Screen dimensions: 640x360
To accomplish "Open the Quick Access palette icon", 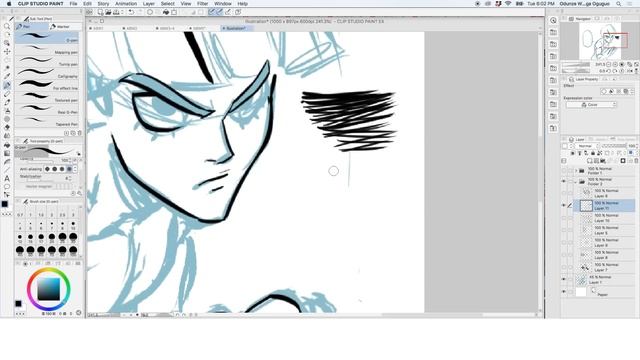I will pyautogui.click(x=553, y=20).
